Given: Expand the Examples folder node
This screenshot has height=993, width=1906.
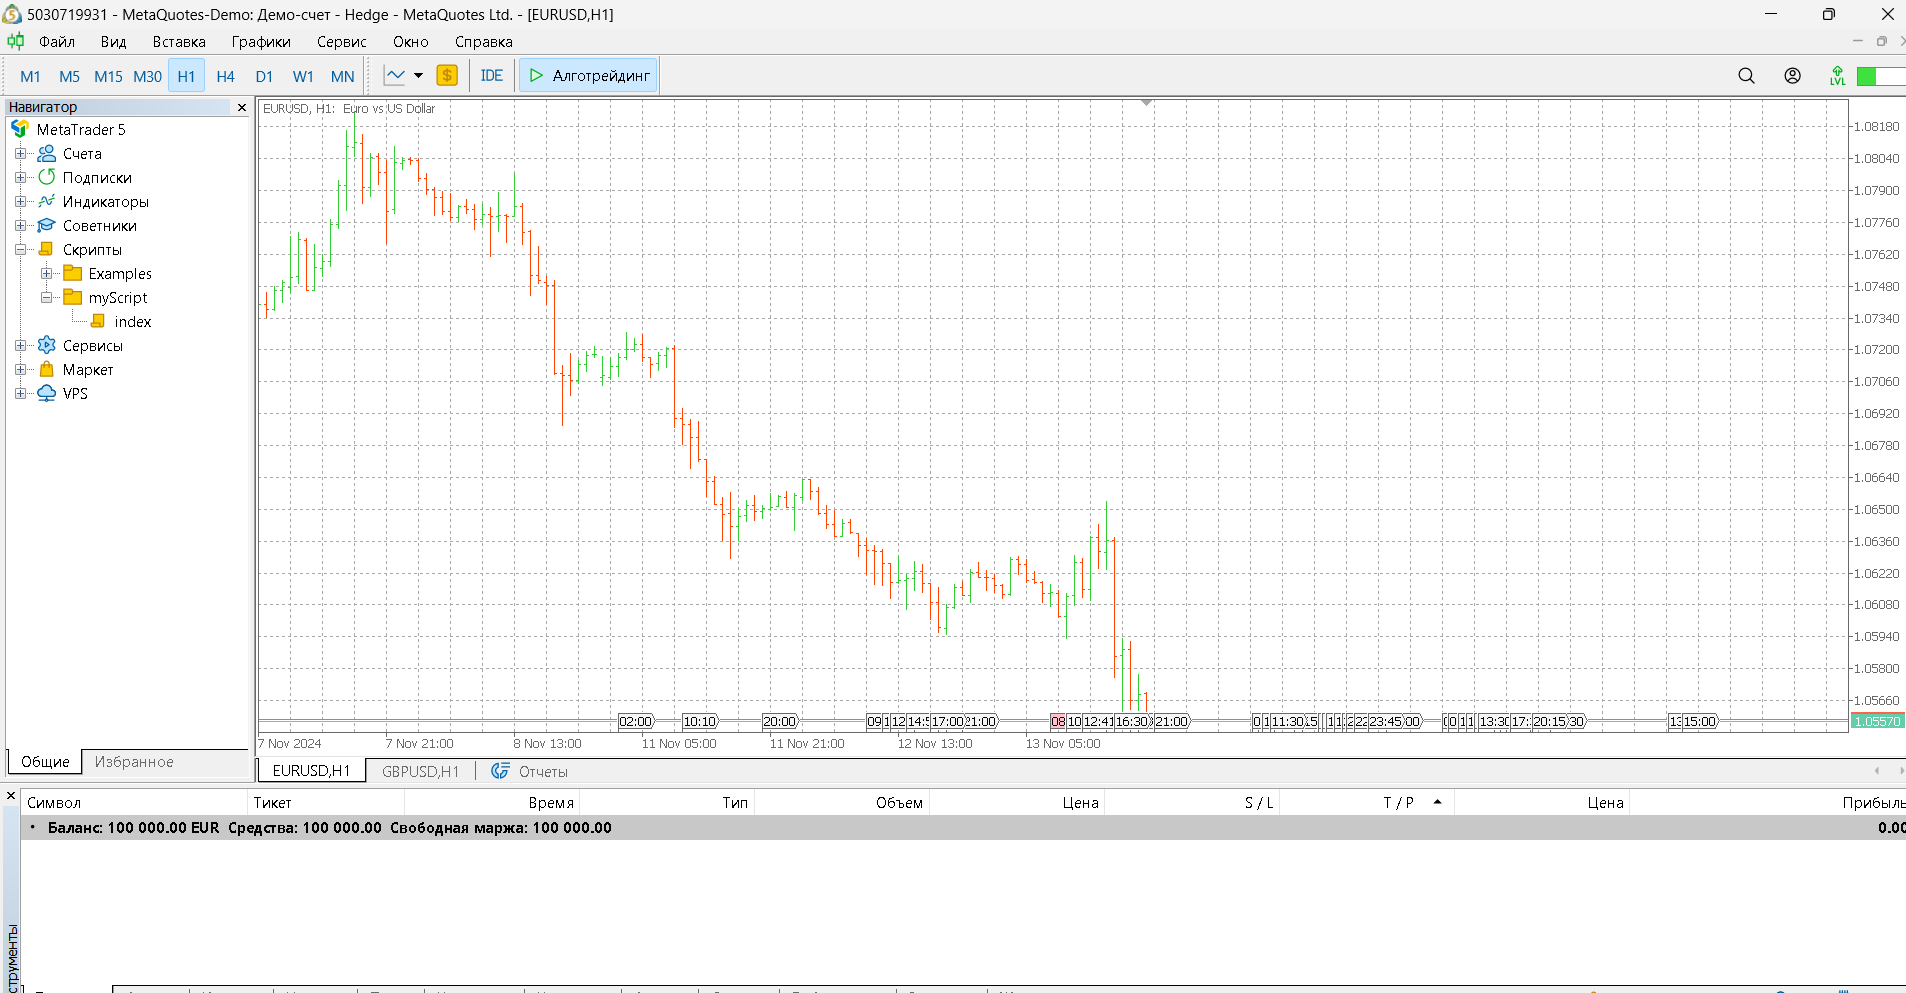Looking at the screenshot, I should (x=46, y=274).
